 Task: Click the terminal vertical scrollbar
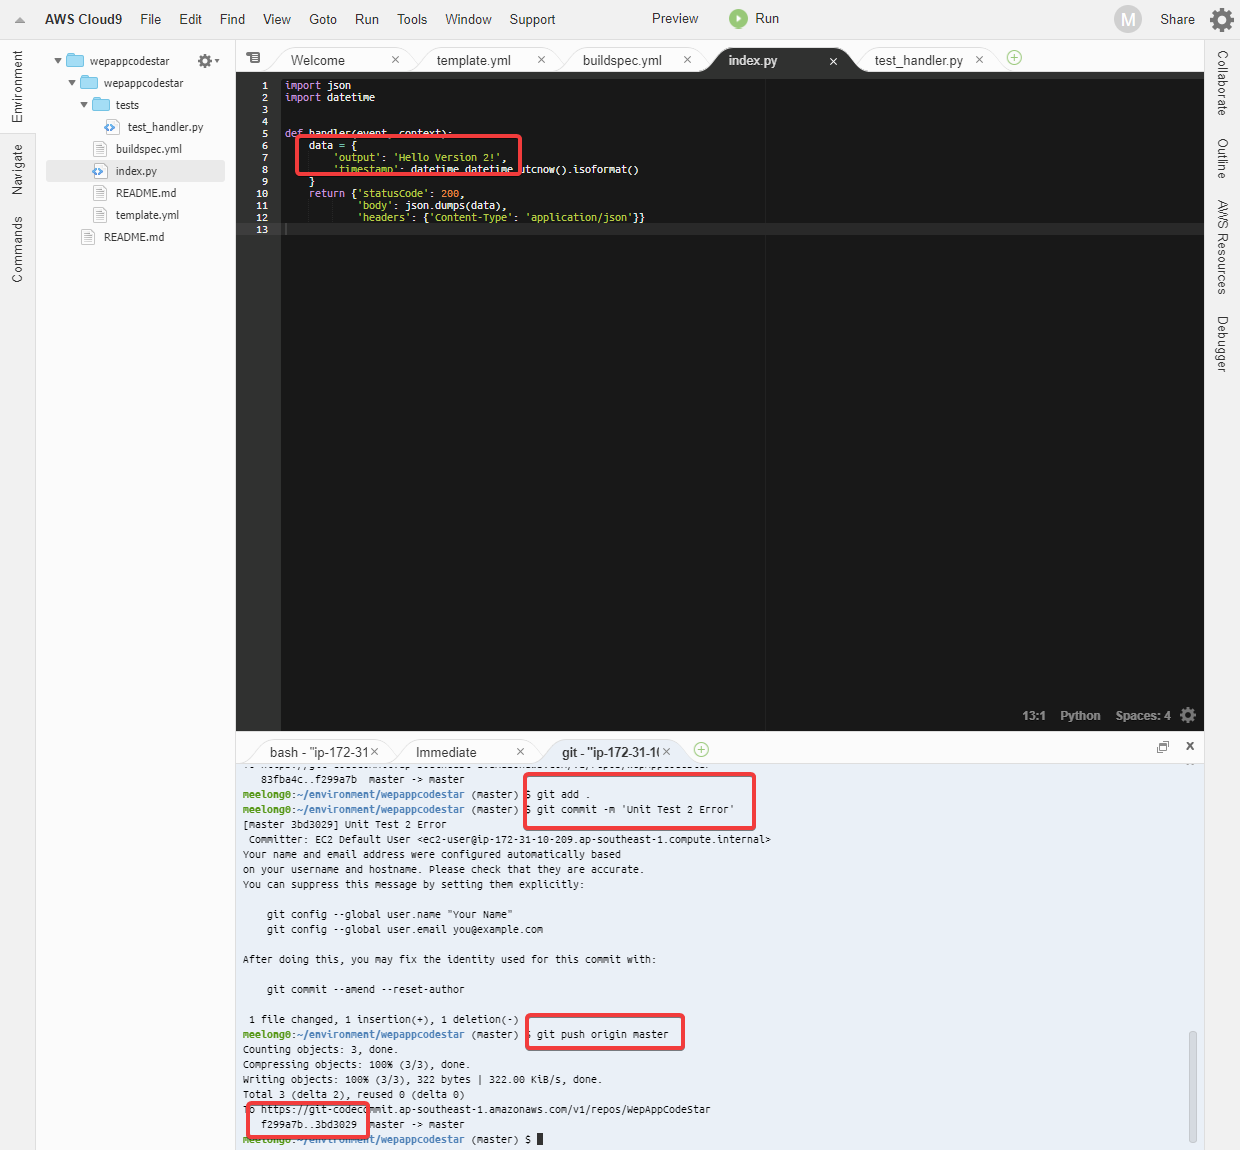(x=1192, y=1086)
